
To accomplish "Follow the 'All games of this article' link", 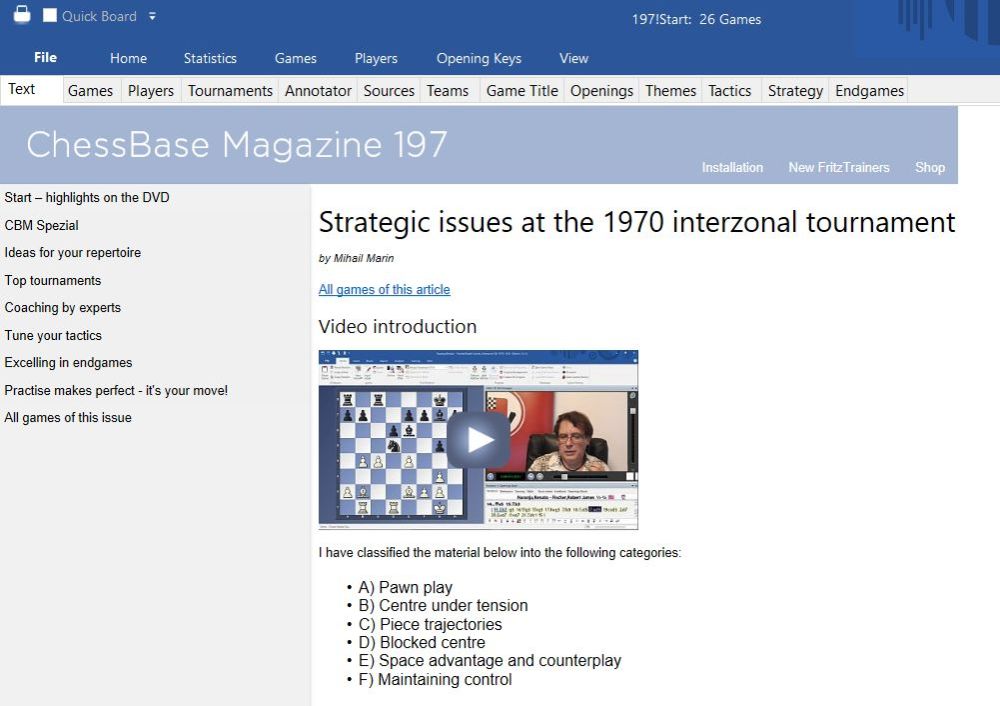I will (384, 290).
